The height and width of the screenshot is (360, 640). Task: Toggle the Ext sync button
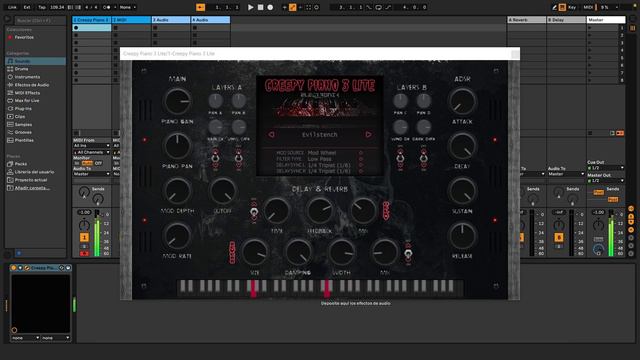click(27, 7)
